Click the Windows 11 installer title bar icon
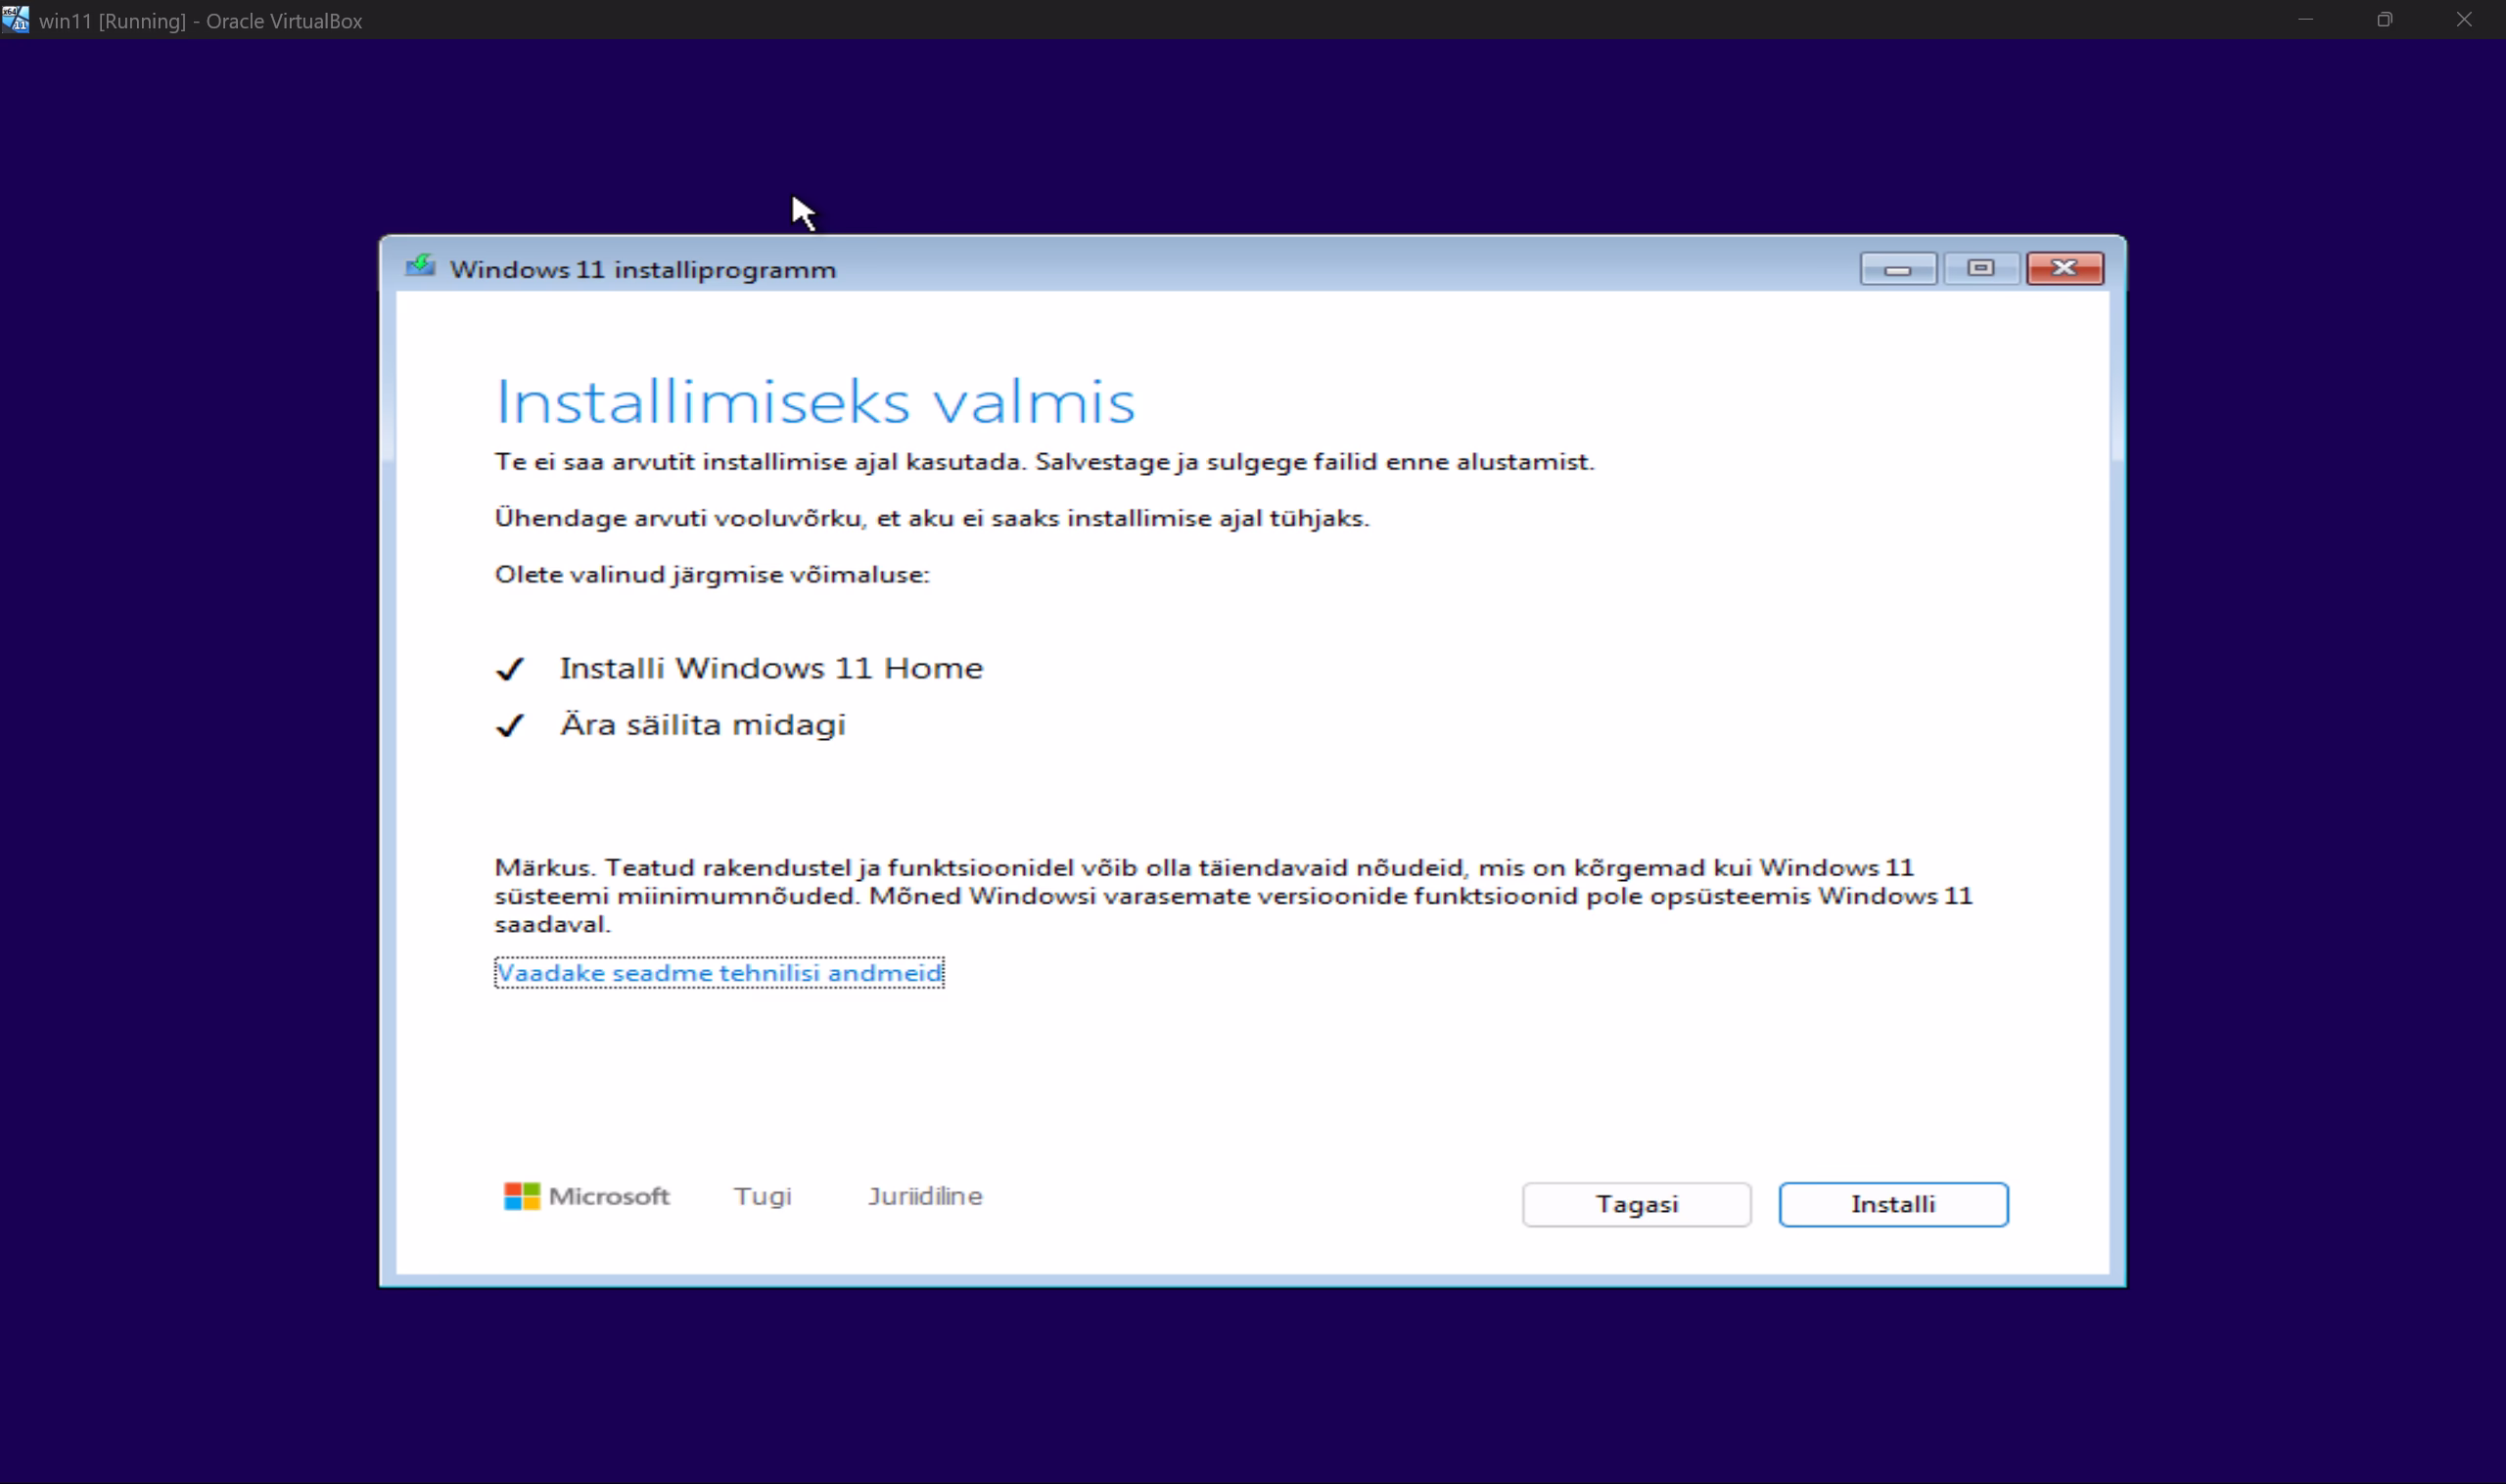The width and height of the screenshot is (2506, 1484). 420,267
